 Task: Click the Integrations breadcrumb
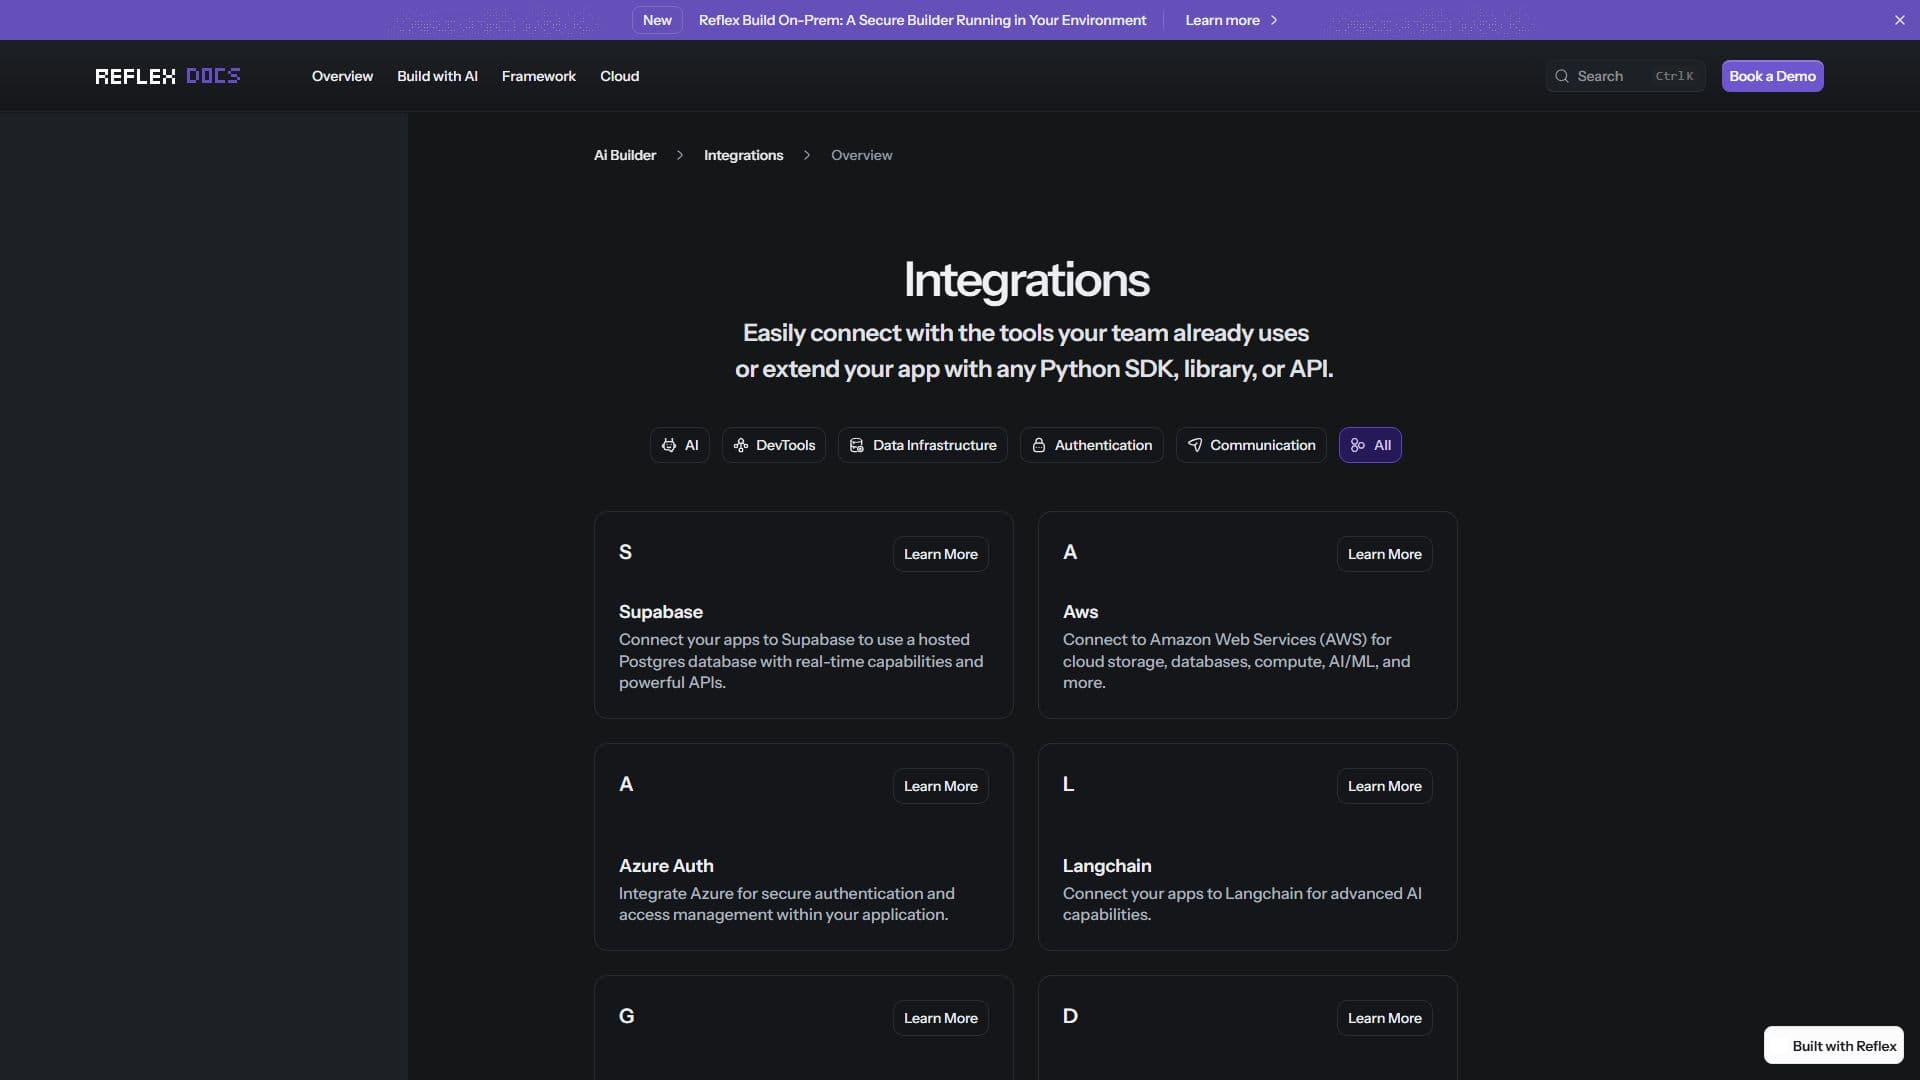click(x=743, y=155)
